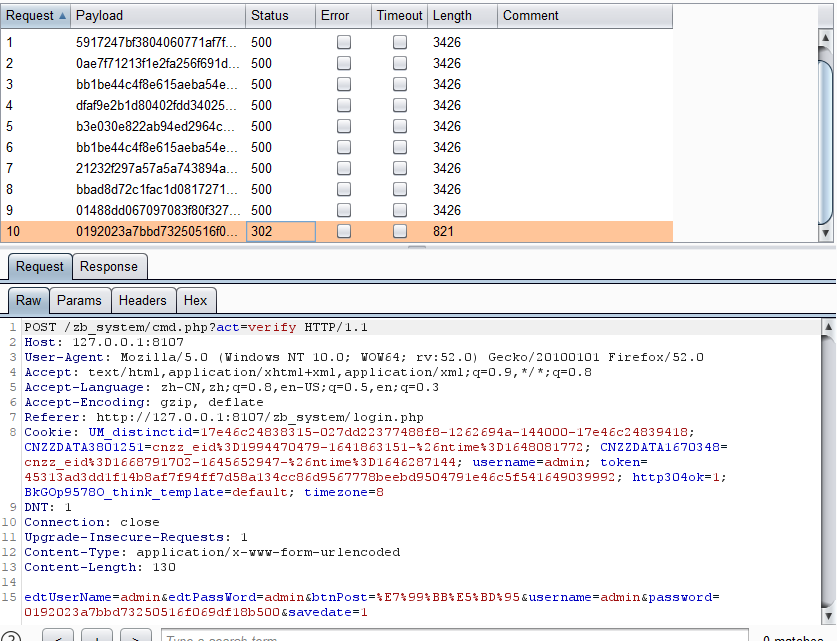This screenshot has width=837, height=641.
Task: Click the request viewer scrollbar thumb
Action: [828, 470]
